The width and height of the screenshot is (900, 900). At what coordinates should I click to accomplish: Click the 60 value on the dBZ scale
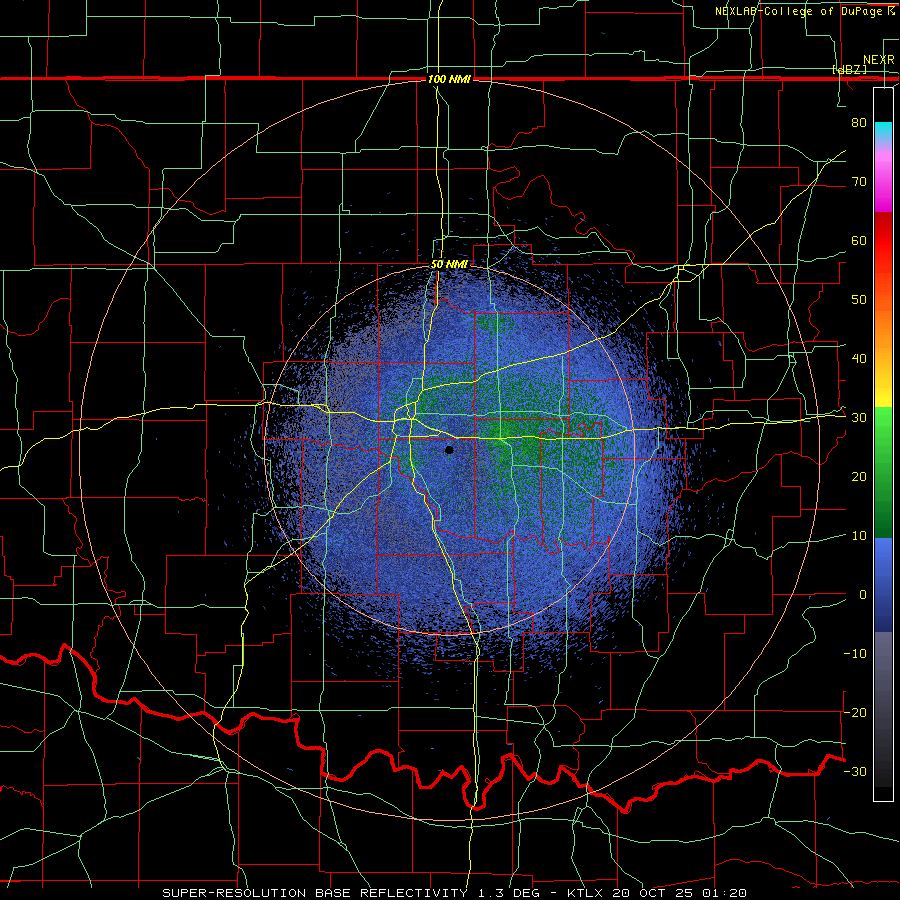[859, 240]
